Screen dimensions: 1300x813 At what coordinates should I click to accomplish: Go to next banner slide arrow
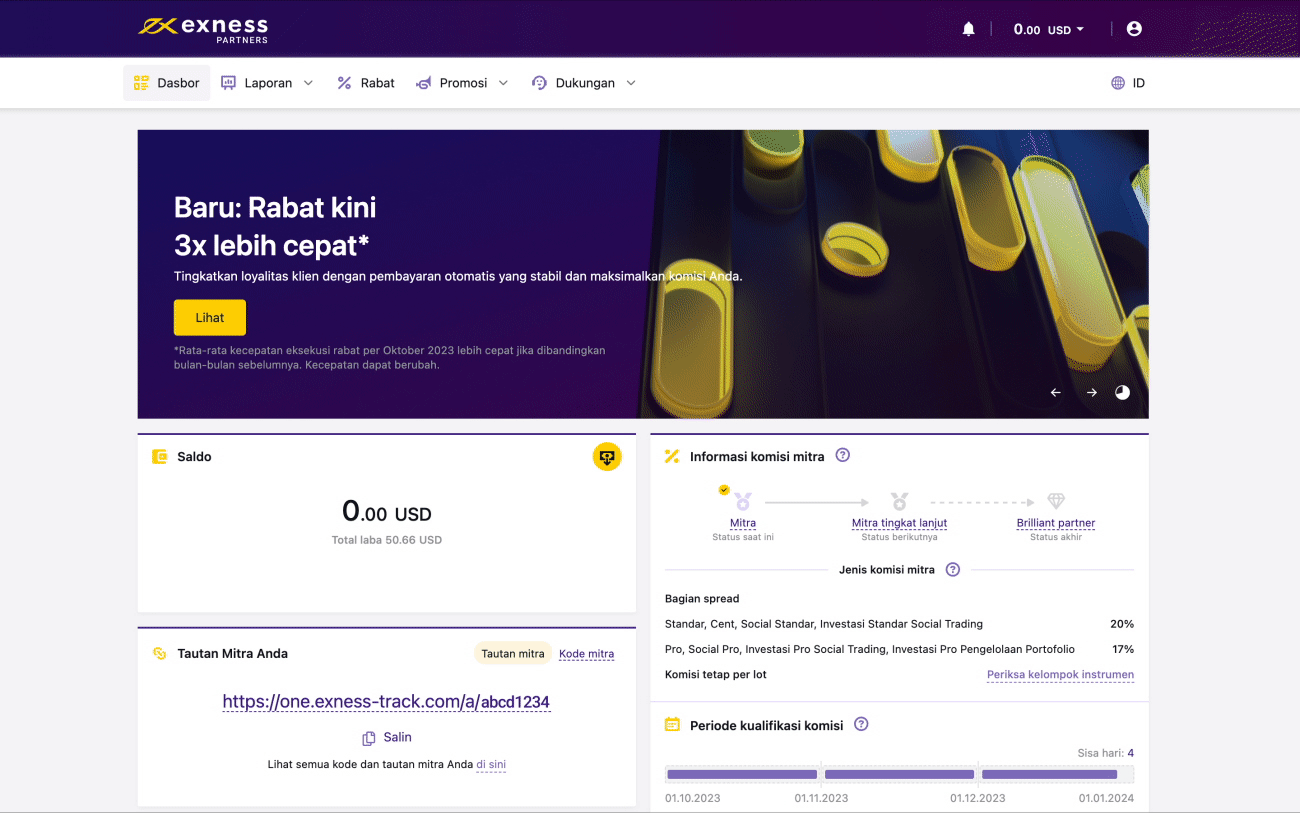click(1092, 393)
